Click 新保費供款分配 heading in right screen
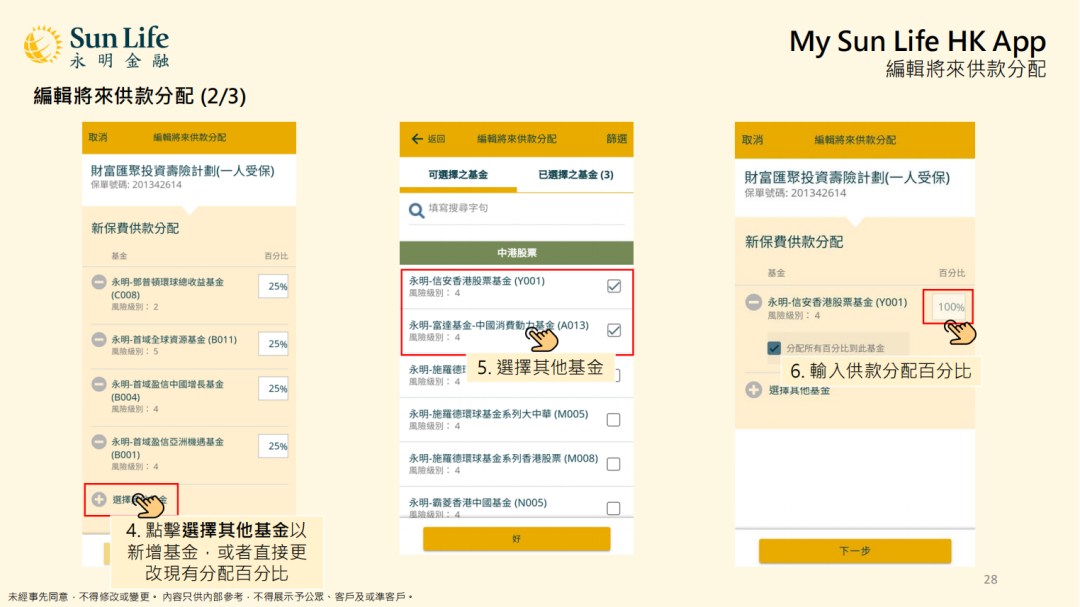The height and width of the screenshot is (607, 1080). click(x=793, y=242)
